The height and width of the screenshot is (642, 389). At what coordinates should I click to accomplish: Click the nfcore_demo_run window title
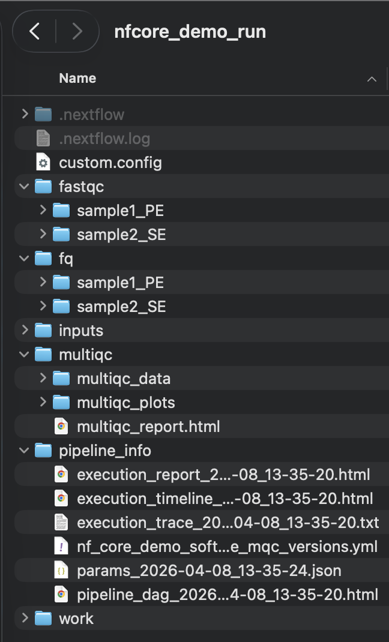coord(190,32)
